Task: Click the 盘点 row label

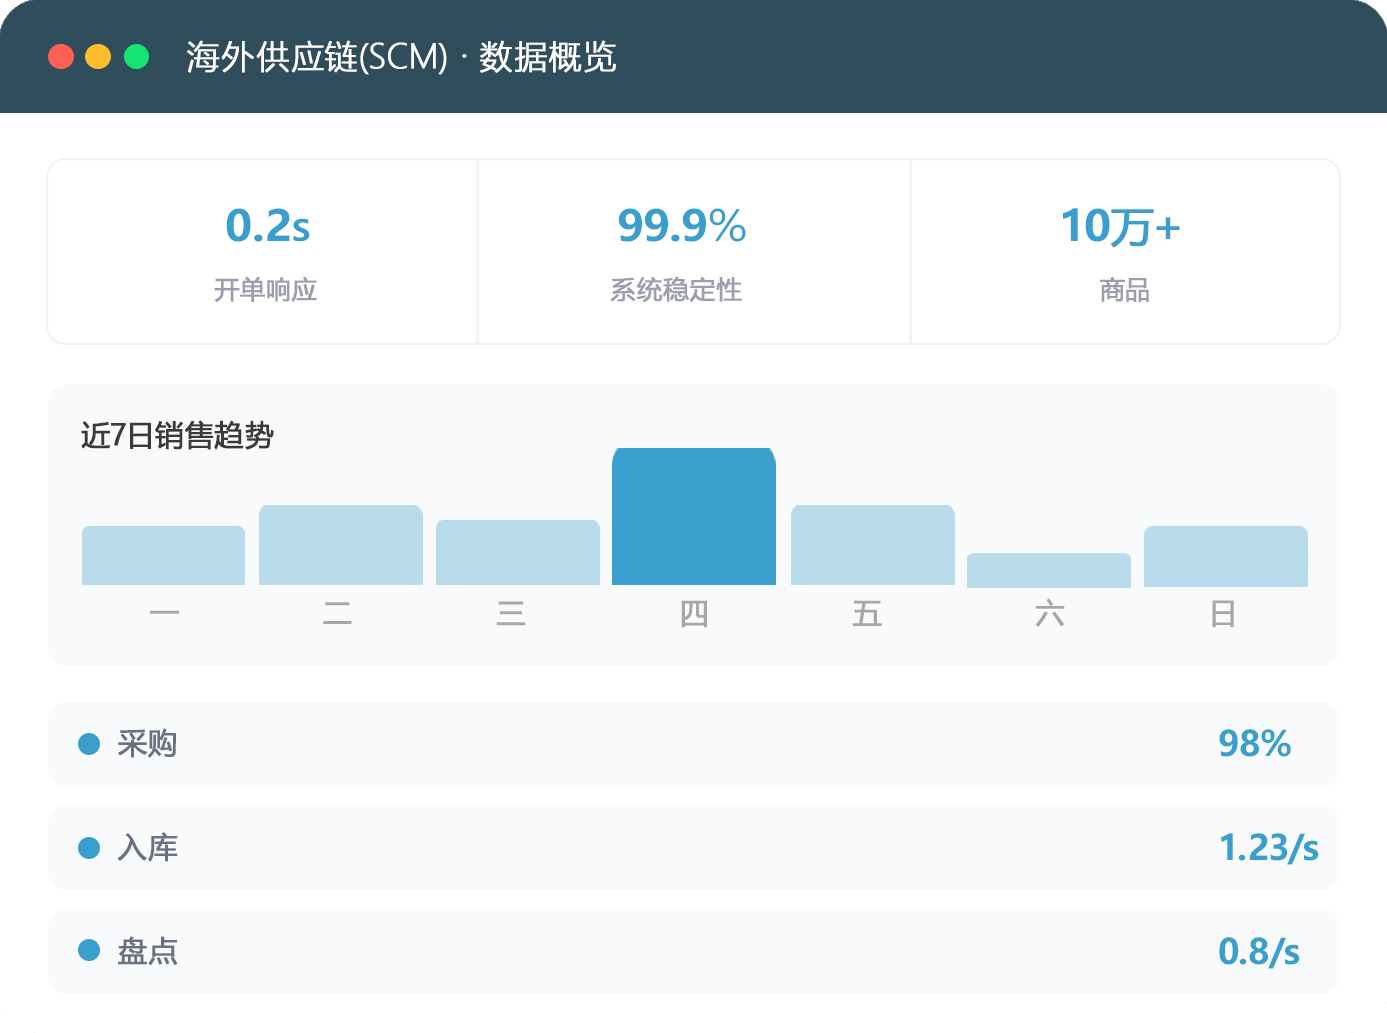Action: tap(147, 951)
